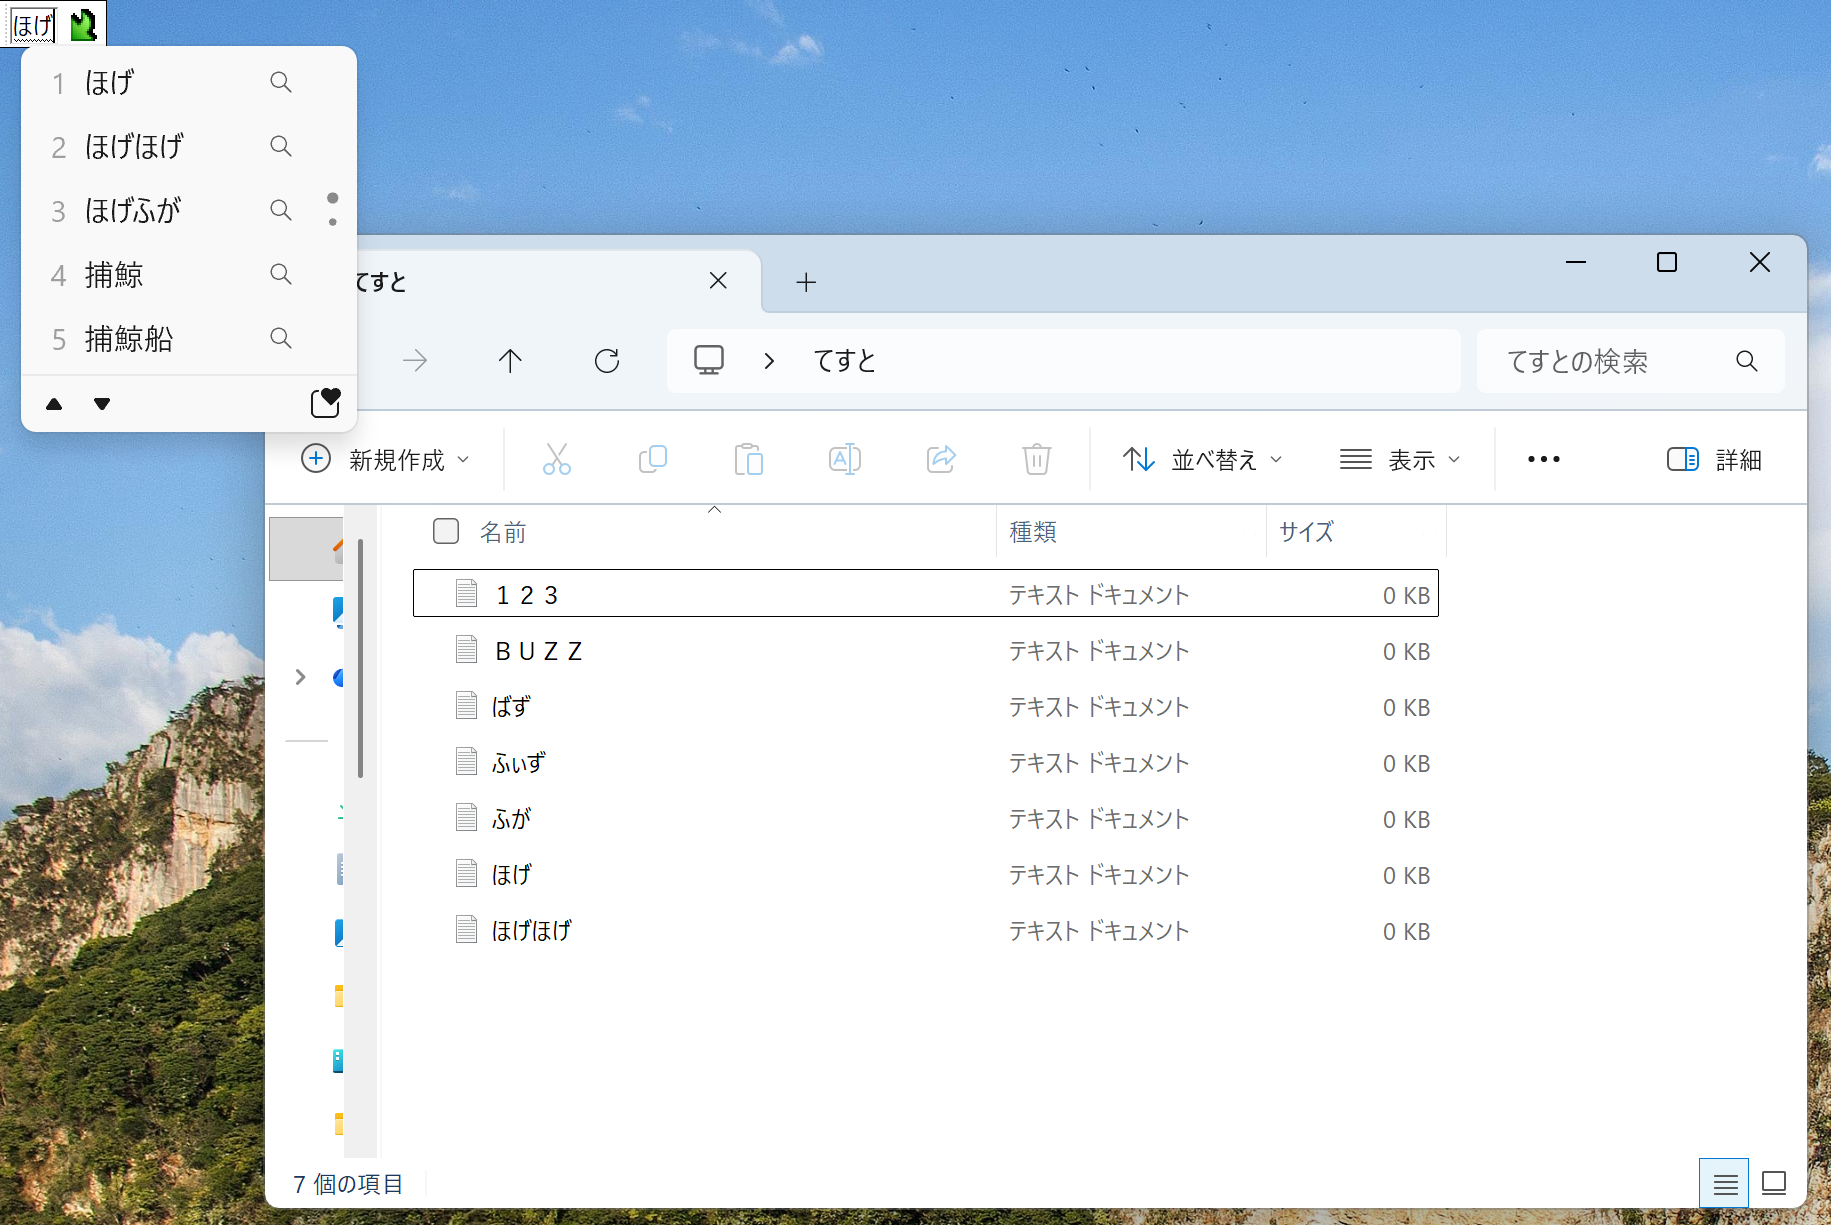Image resolution: width=1831 pixels, height=1225 pixels.
Task: Click the Share icon in toolbar
Action: [941, 459]
